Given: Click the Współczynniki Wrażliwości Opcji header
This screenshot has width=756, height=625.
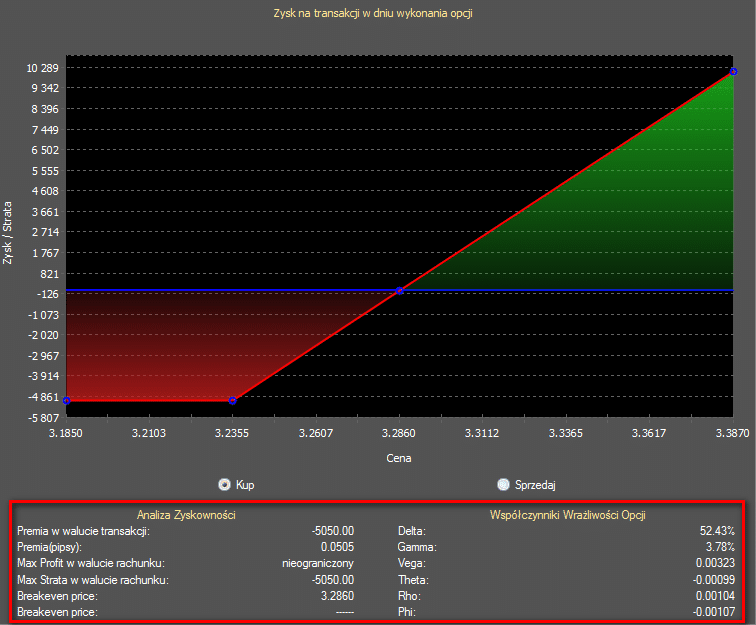Looking at the screenshot, I should [x=567, y=514].
